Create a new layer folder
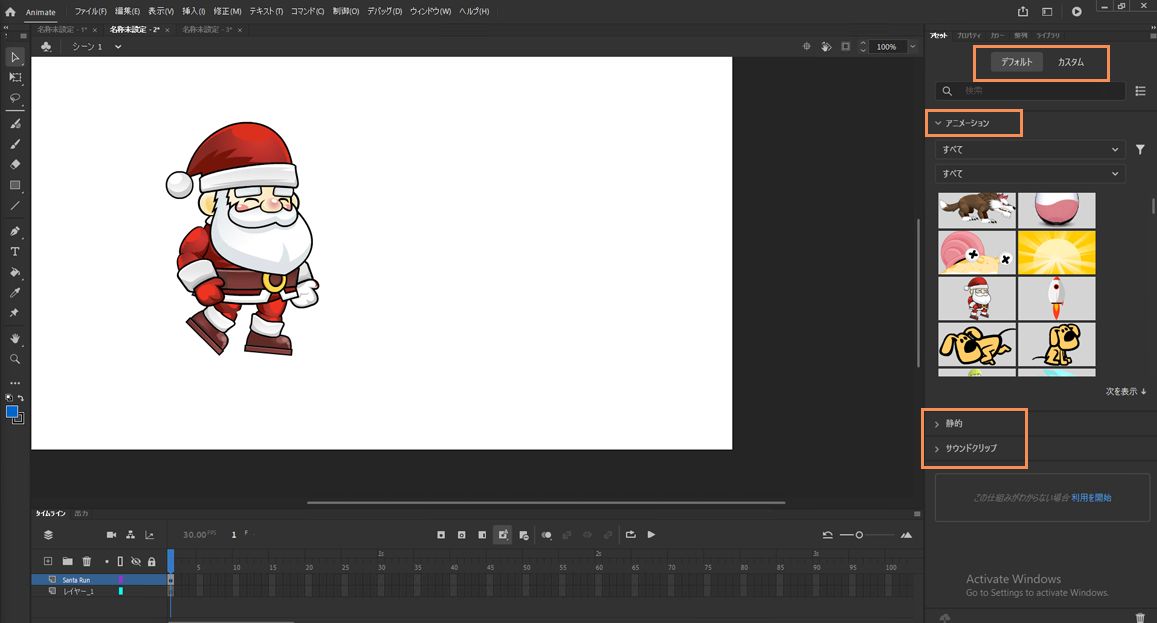 pyautogui.click(x=67, y=561)
